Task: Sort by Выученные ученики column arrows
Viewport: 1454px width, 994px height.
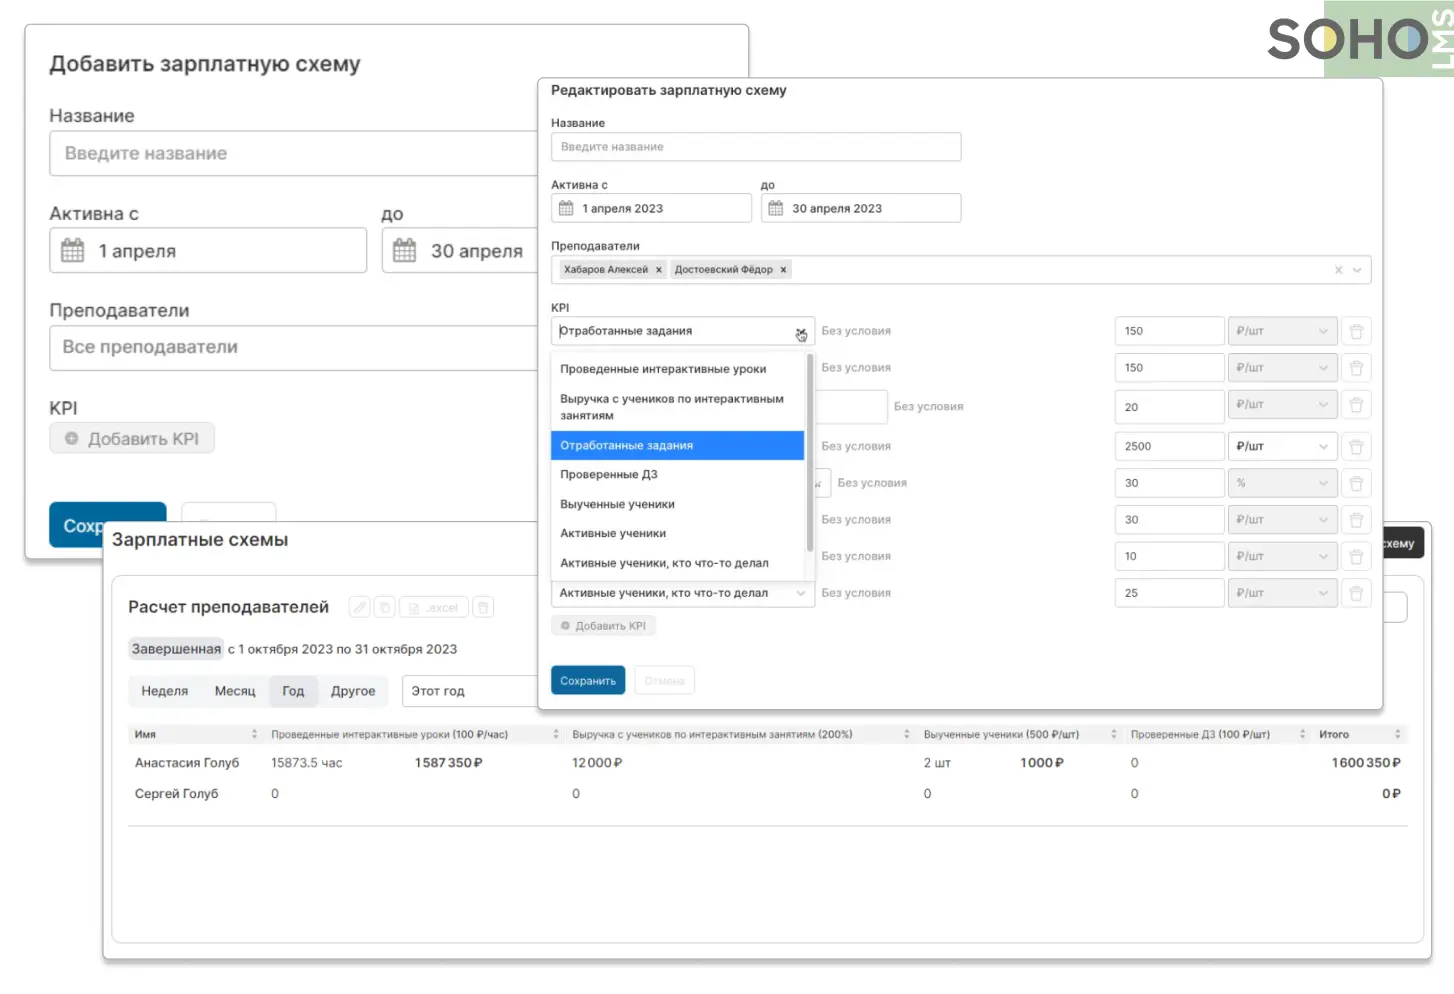Action: coord(1114,734)
